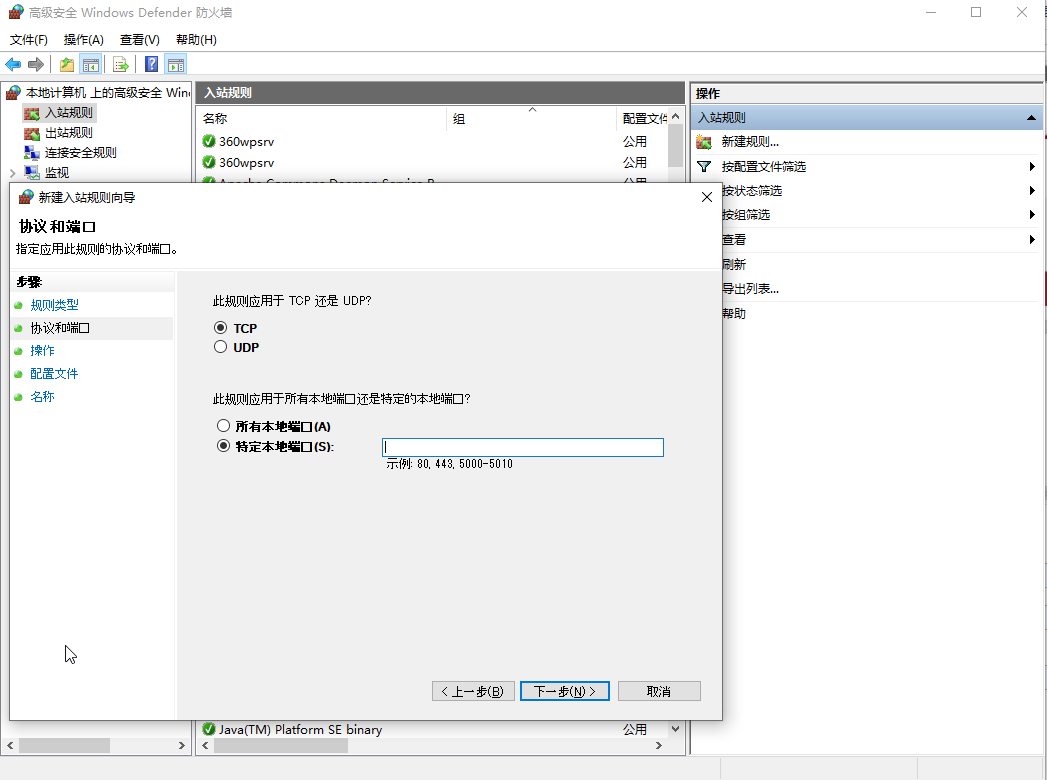This screenshot has height=780, width=1047.
Task: Close the new inbound rule wizard dialog
Action: (707, 197)
